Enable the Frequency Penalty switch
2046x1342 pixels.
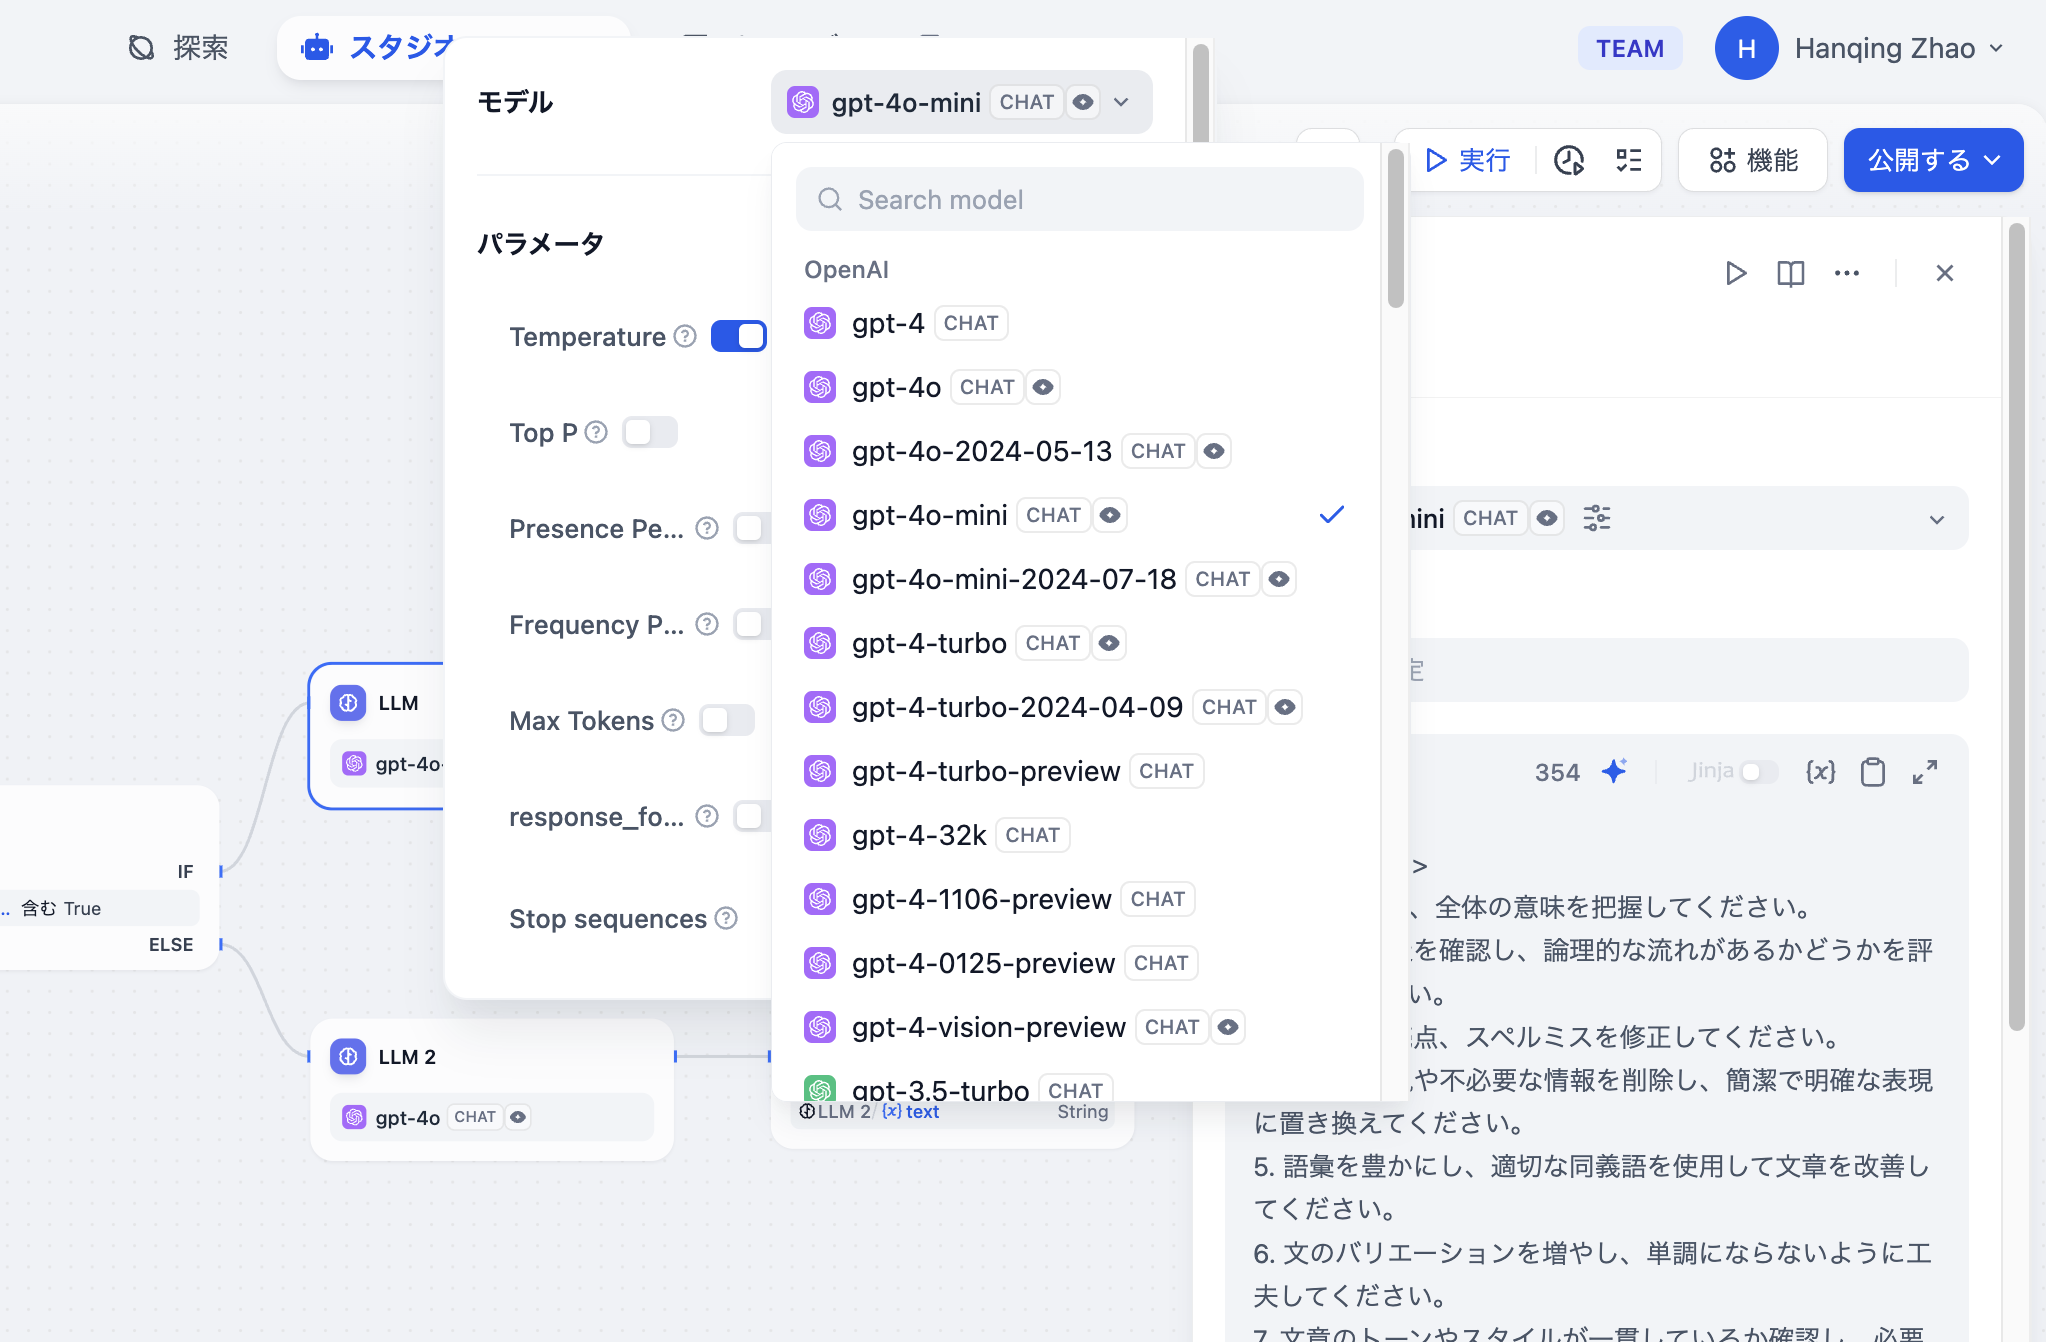point(753,624)
